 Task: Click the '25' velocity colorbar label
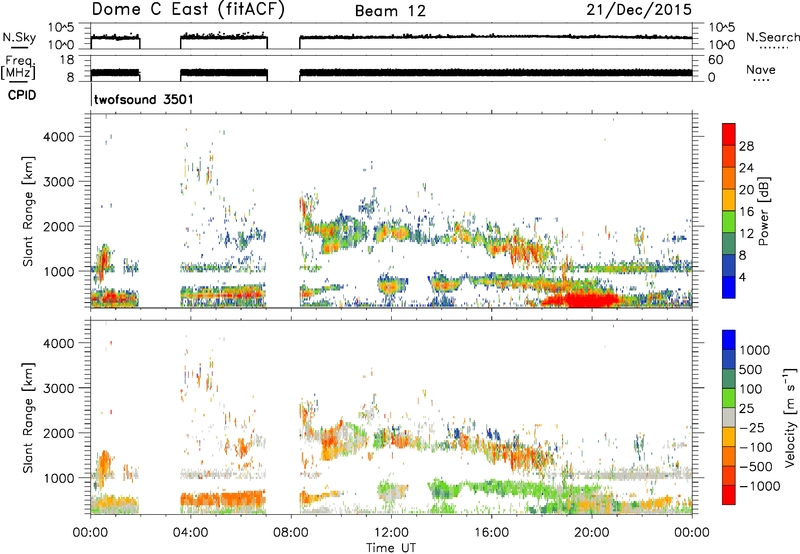[746, 409]
